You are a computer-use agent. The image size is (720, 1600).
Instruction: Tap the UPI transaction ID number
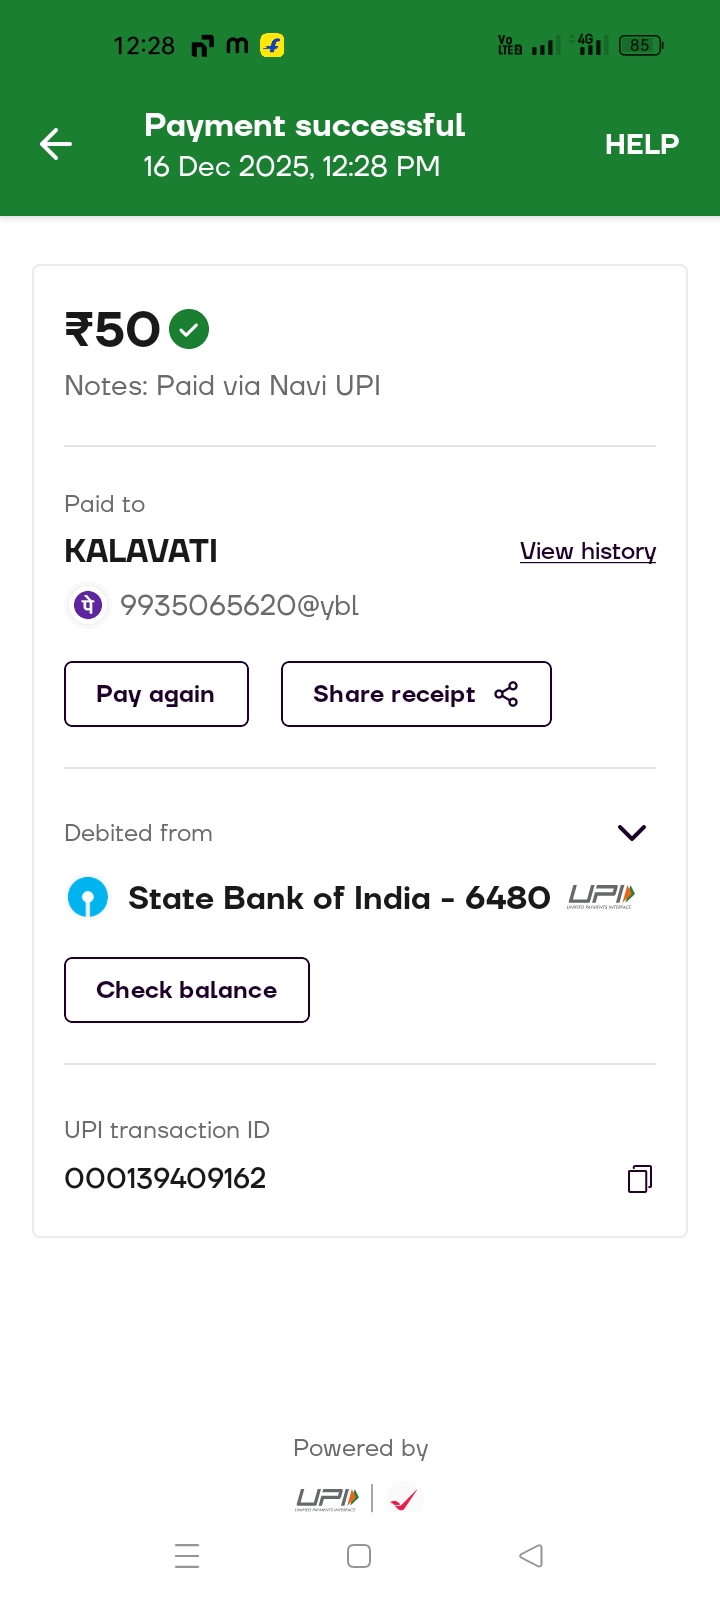click(x=166, y=1178)
